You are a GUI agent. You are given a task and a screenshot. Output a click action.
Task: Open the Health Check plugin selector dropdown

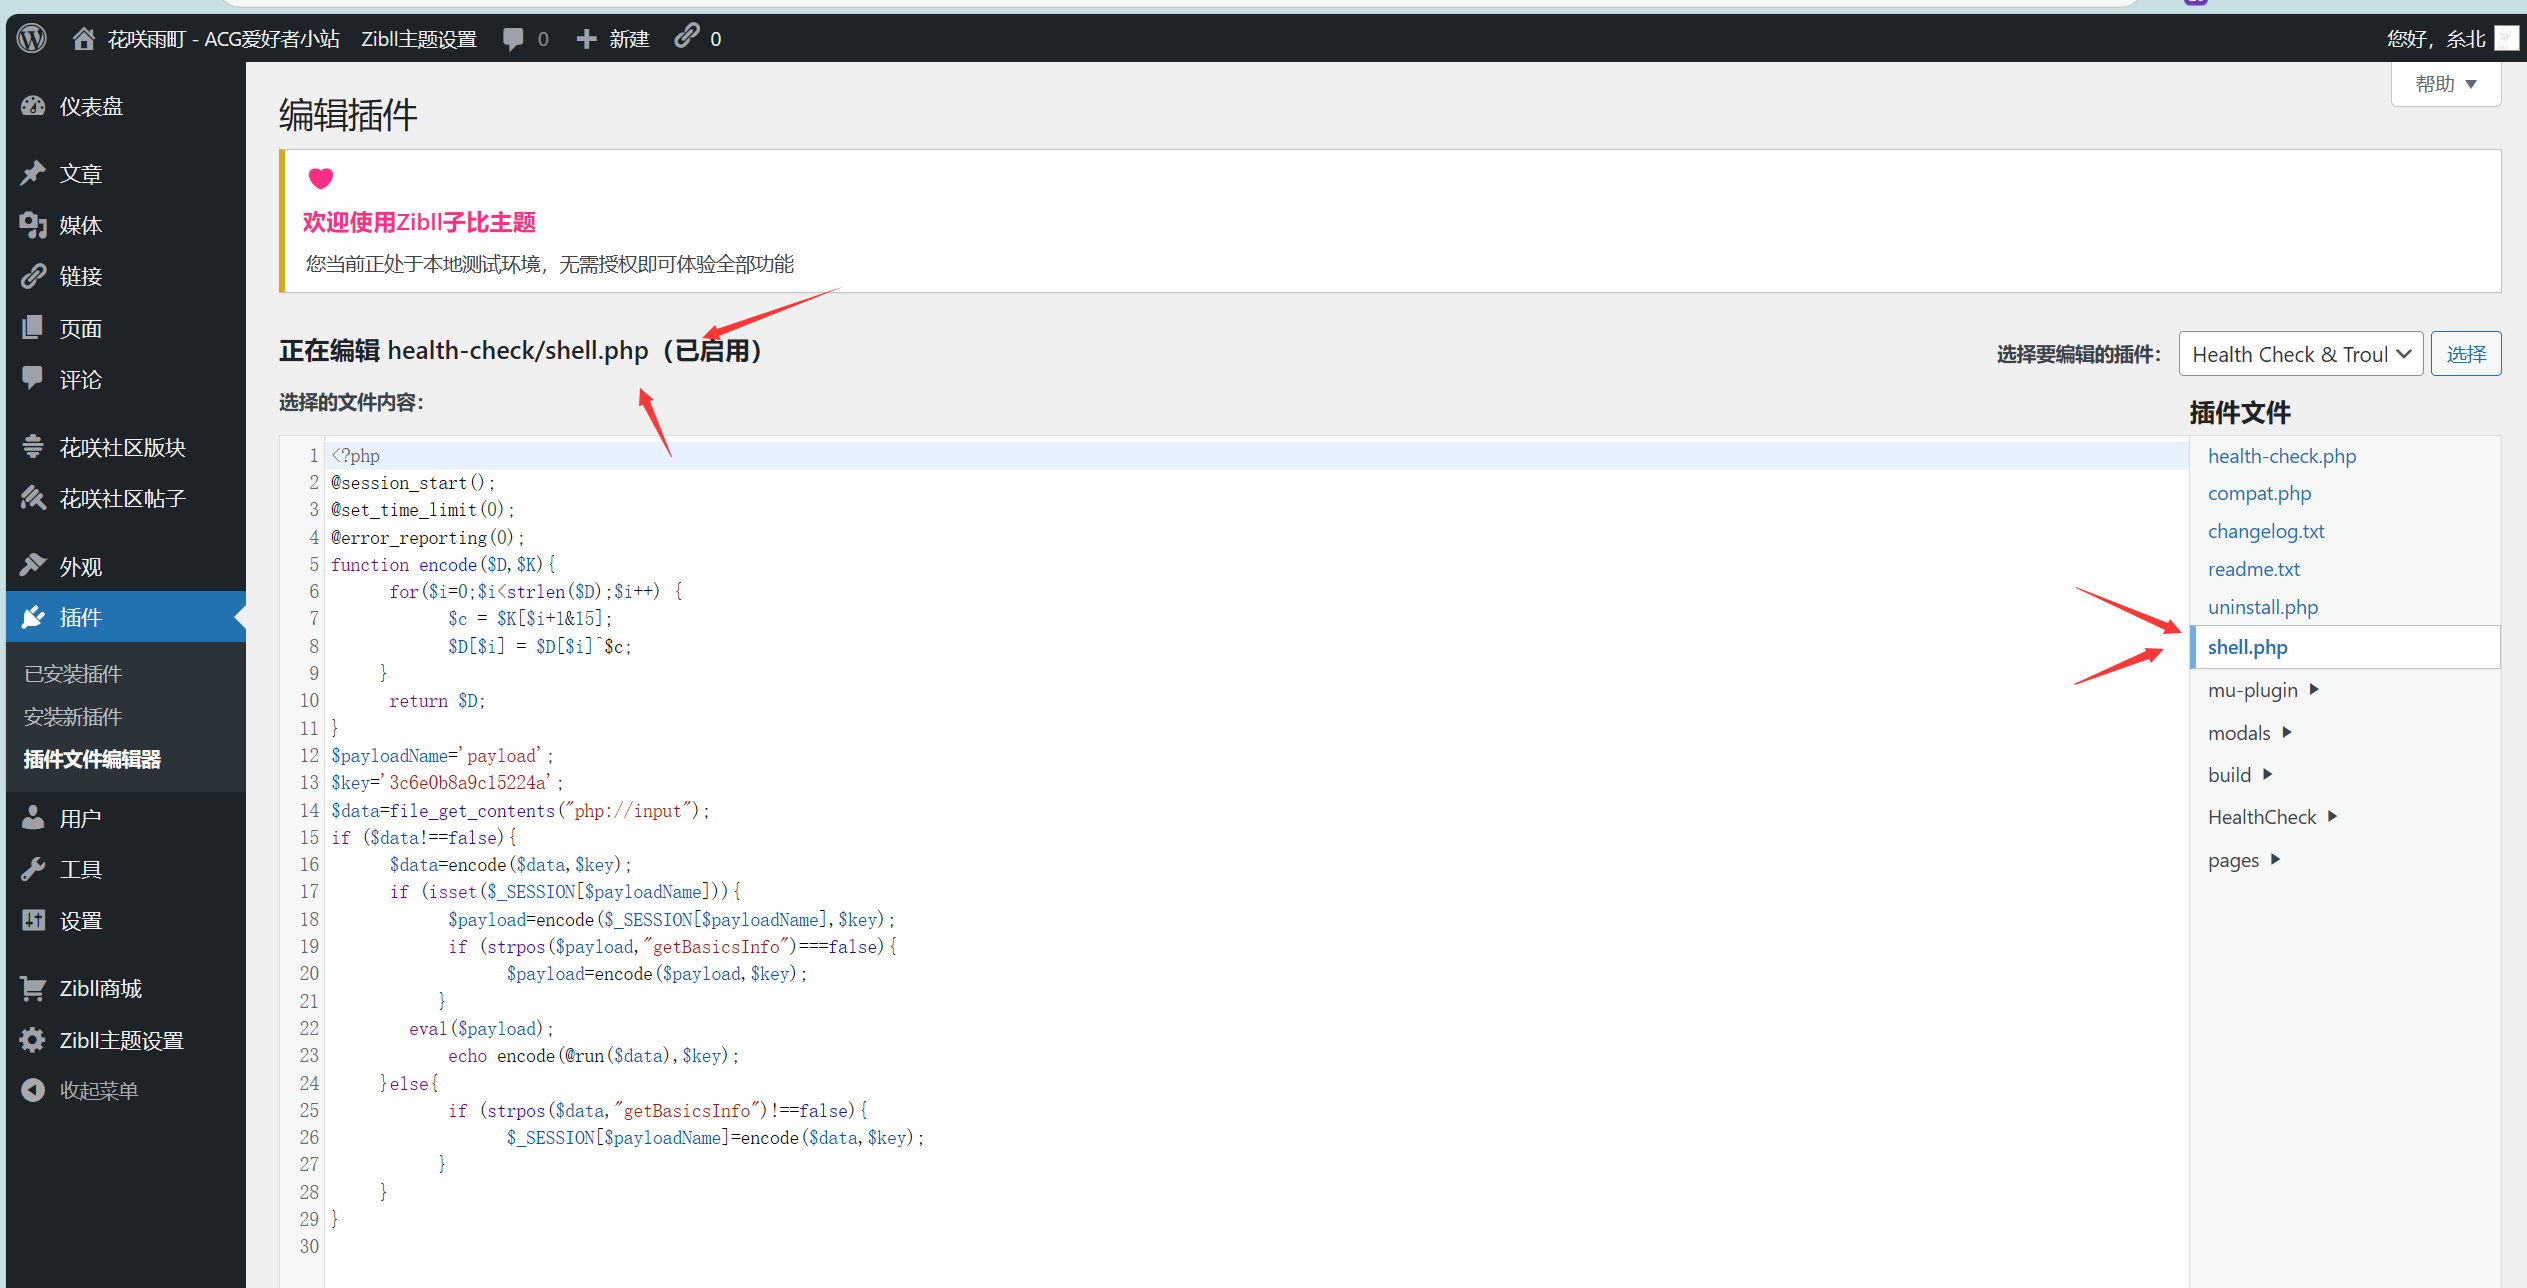pos(2299,354)
